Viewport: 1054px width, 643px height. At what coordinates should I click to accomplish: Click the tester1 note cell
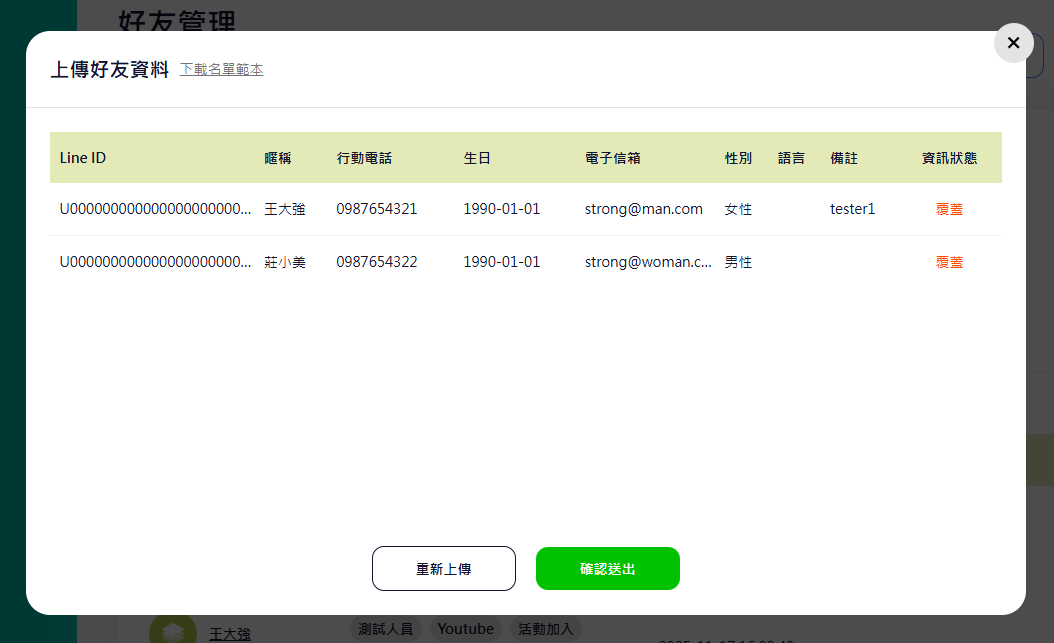point(852,210)
